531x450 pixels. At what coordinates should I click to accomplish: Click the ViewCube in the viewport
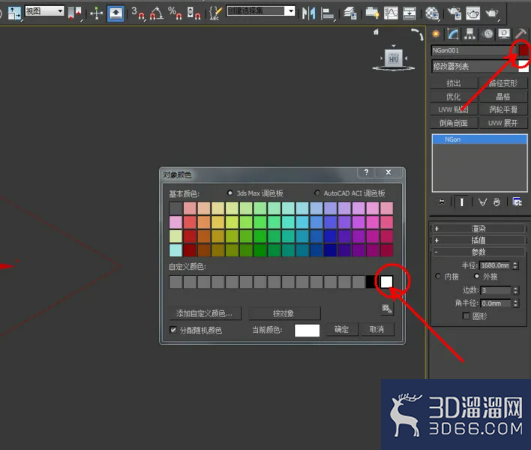point(394,59)
